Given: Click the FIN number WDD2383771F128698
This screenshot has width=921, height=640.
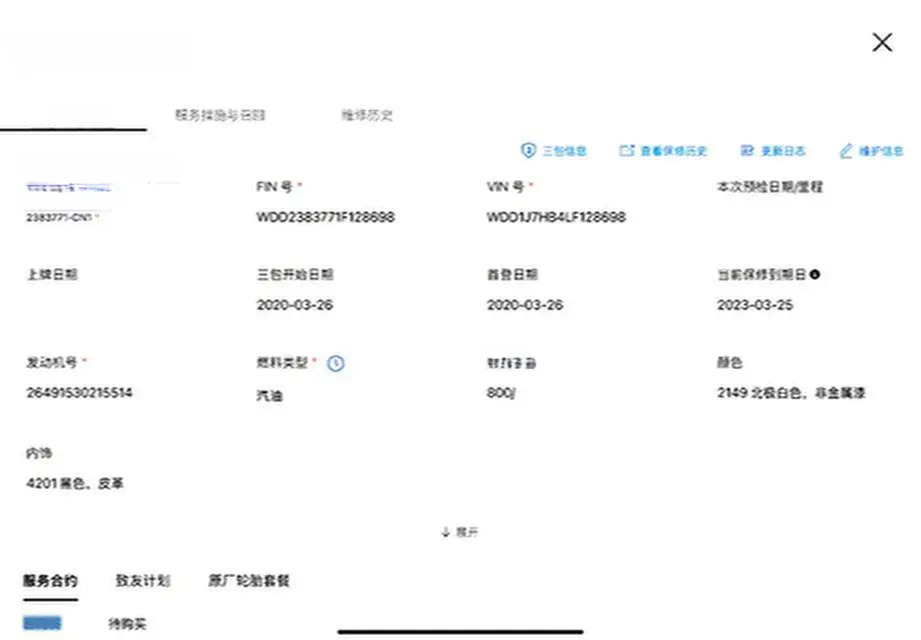Looking at the screenshot, I should (325, 217).
